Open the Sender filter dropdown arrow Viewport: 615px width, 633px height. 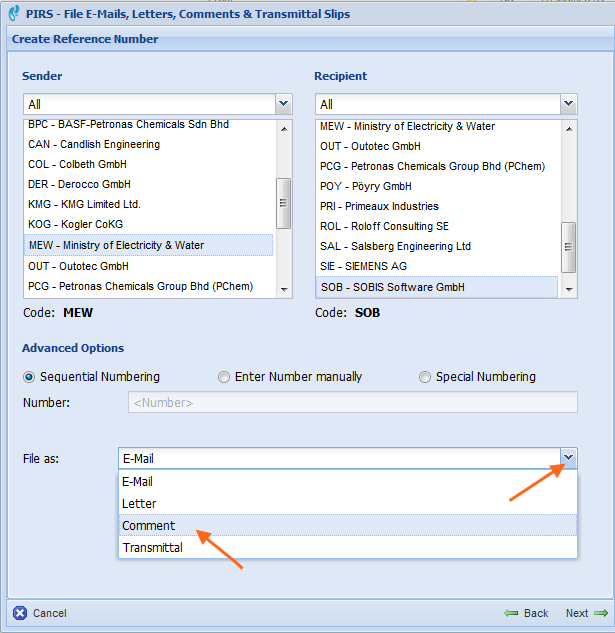point(283,104)
